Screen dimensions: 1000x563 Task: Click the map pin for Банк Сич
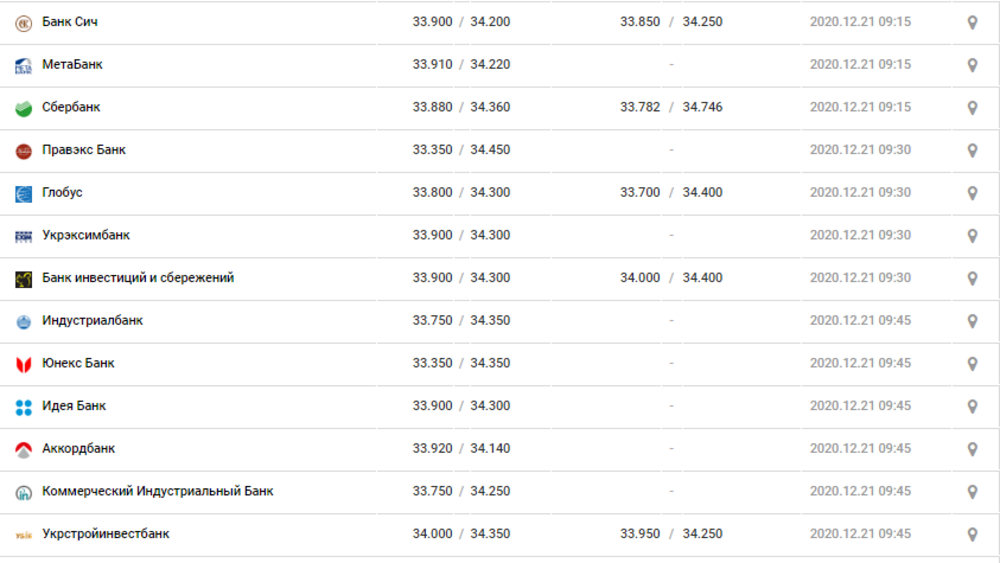tap(972, 22)
